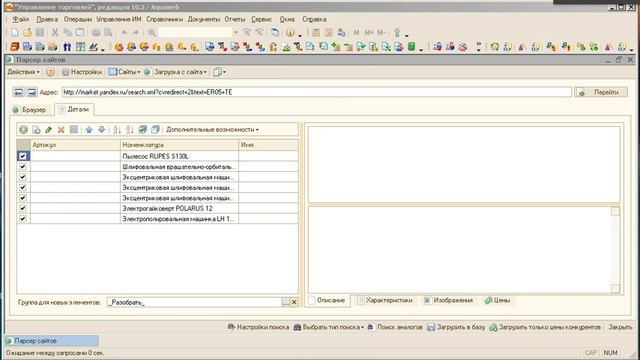640x360 pixels.
Task: Uncheck the Шлифовальная вращательно-орбитальная row checkbox
Action: click(x=23, y=167)
